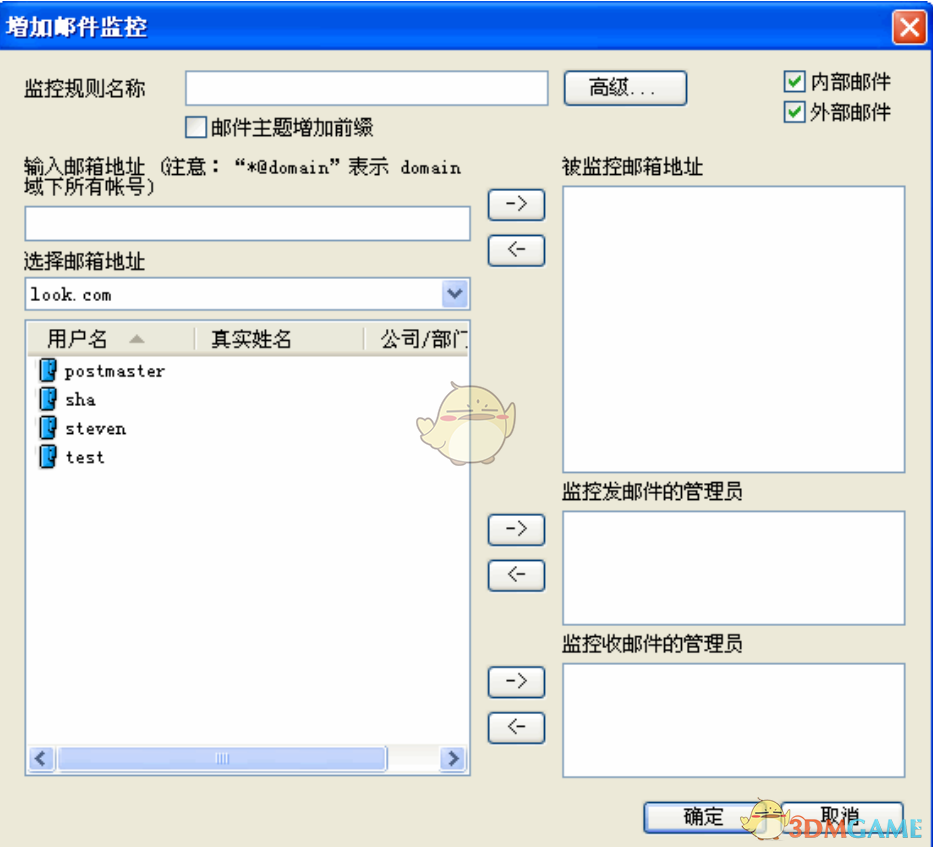
Task: Click the 用户名 column sort arrow
Action: 137,339
